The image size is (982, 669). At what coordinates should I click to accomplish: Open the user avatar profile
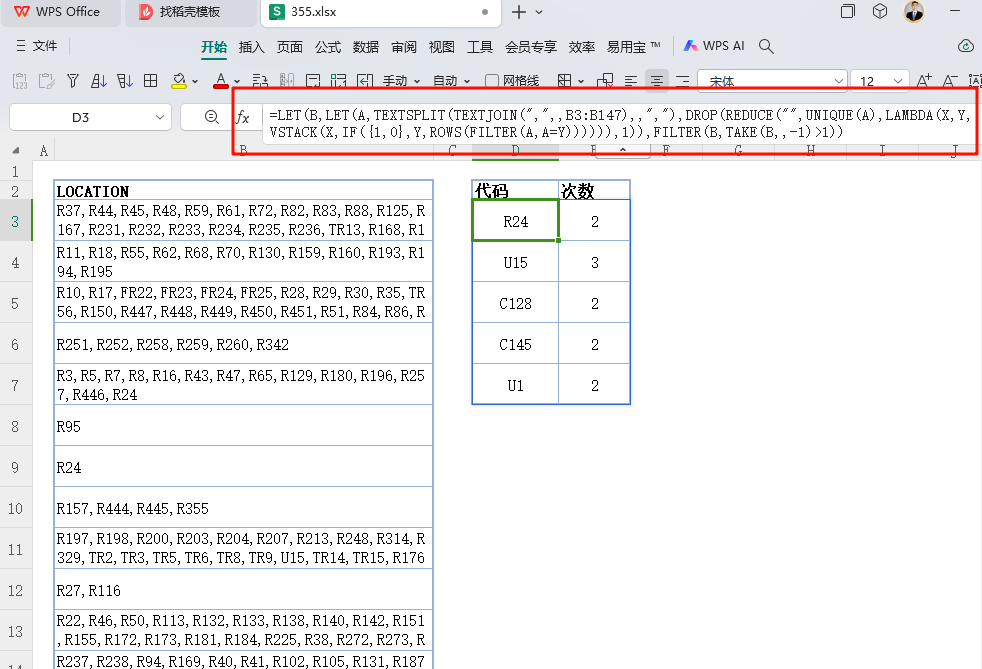tap(914, 11)
